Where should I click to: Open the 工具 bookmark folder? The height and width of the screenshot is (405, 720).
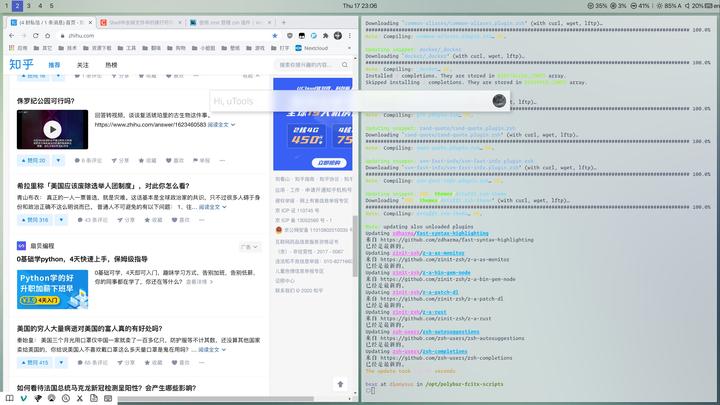127,48
